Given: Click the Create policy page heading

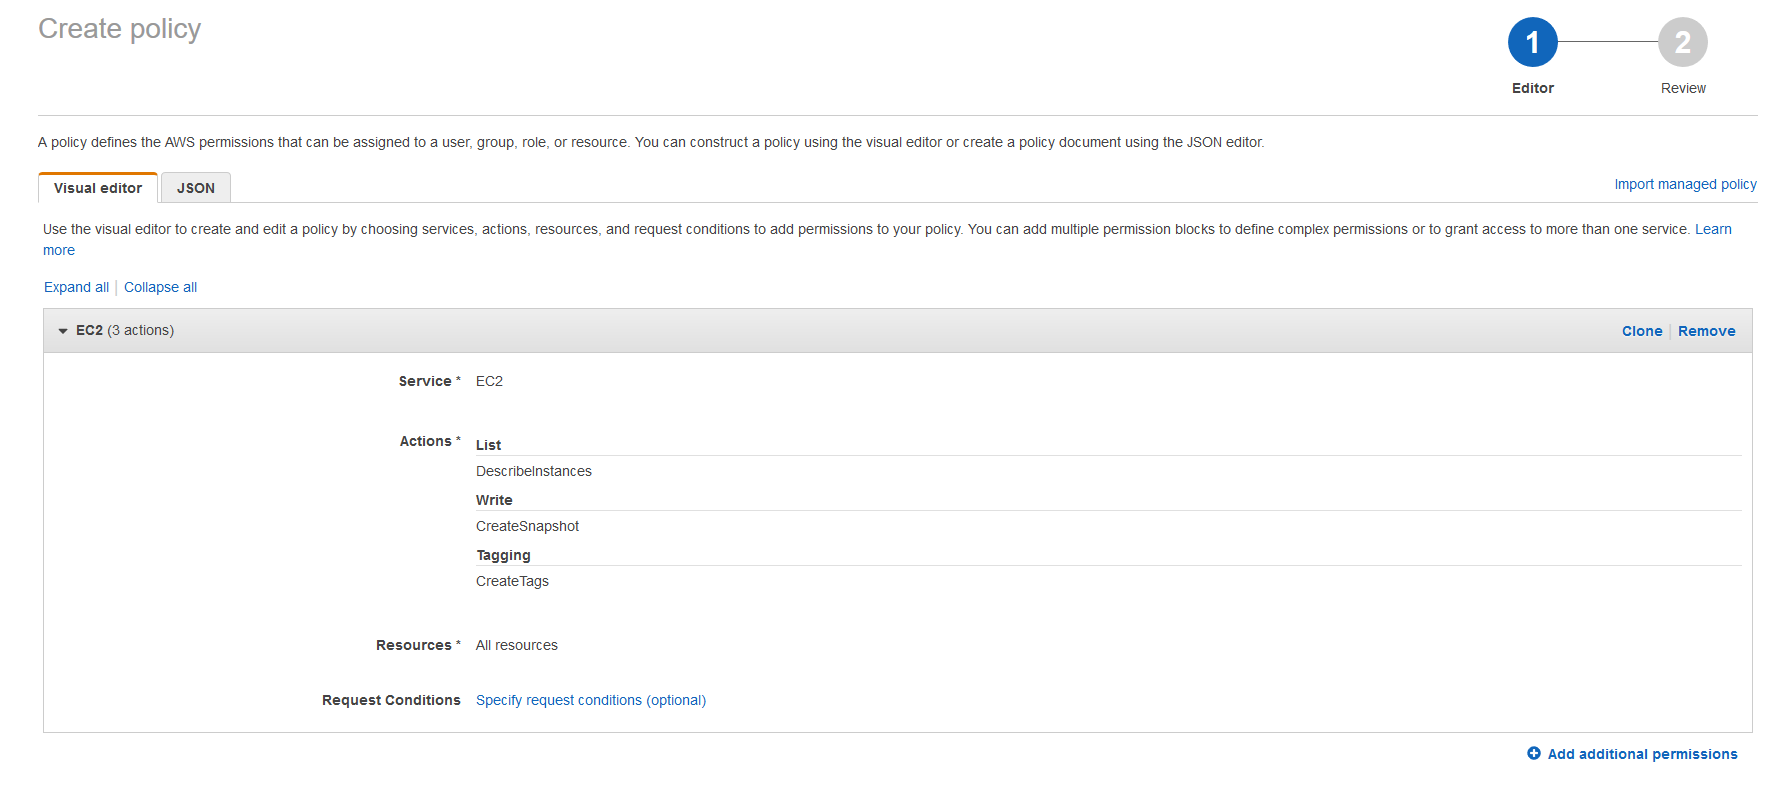Looking at the screenshot, I should [x=120, y=29].
